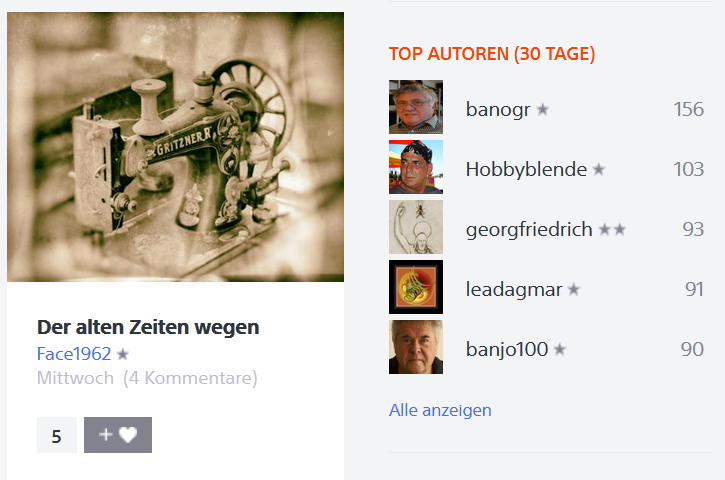This screenshot has width=725, height=480.
Task: Select the georgfriedrich author name
Action: tap(529, 229)
